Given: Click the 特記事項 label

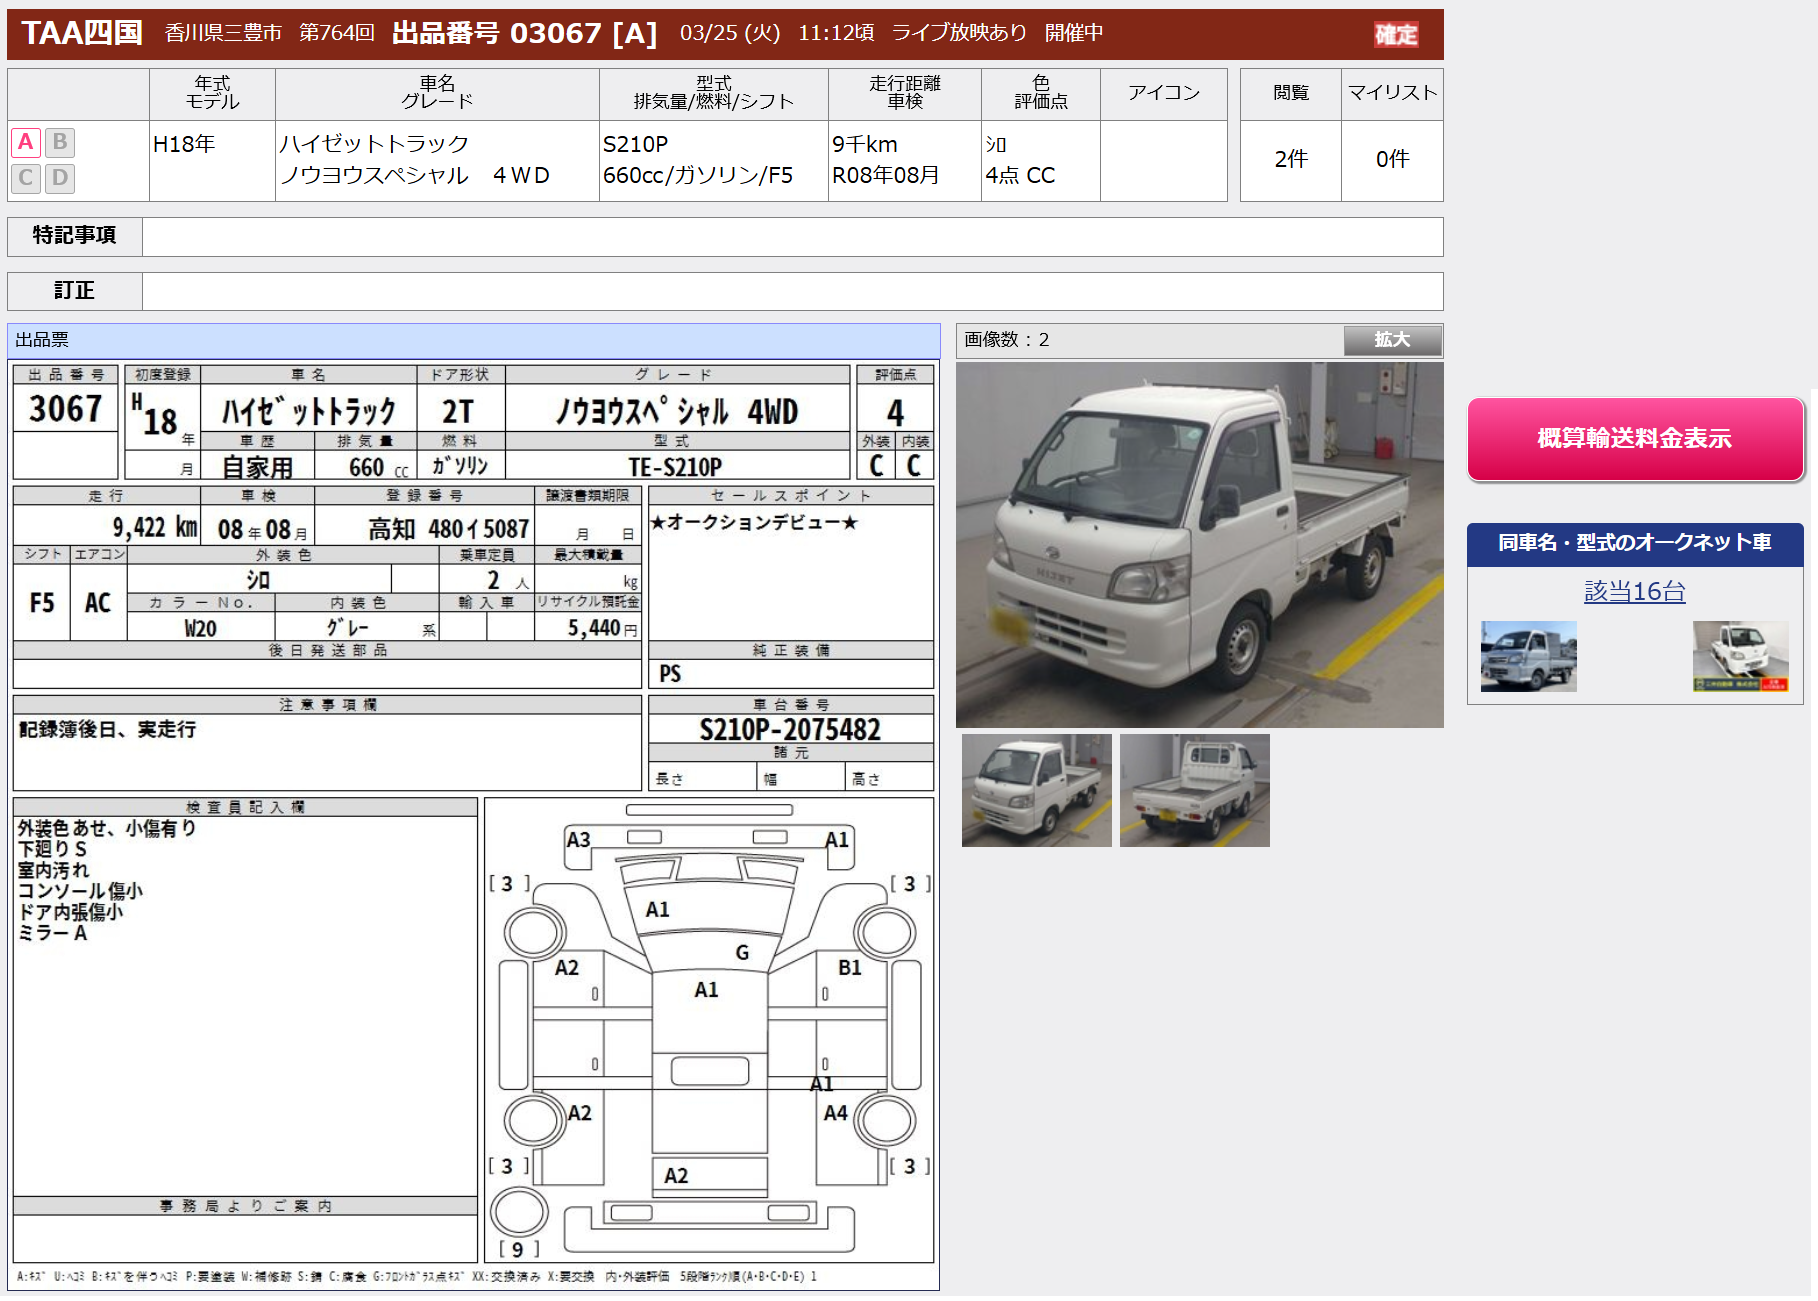Looking at the screenshot, I should [x=75, y=235].
